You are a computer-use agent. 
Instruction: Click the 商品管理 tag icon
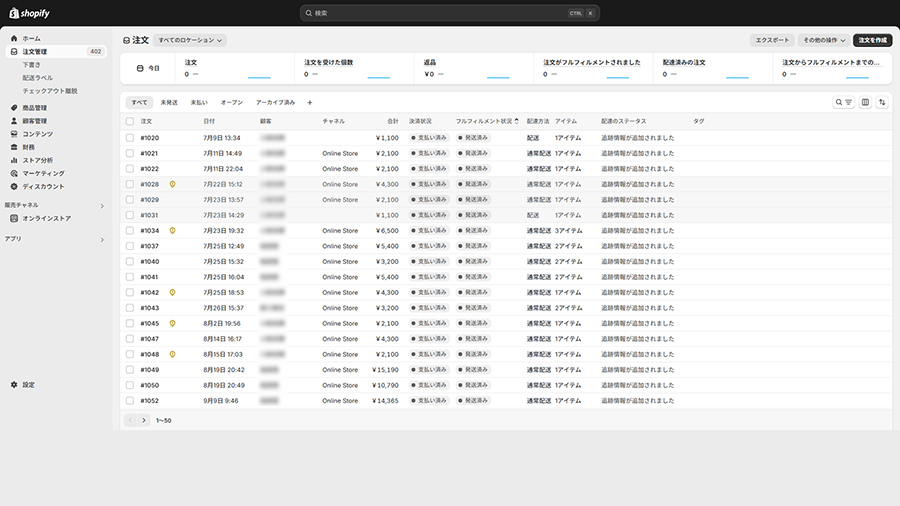coord(14,108)
